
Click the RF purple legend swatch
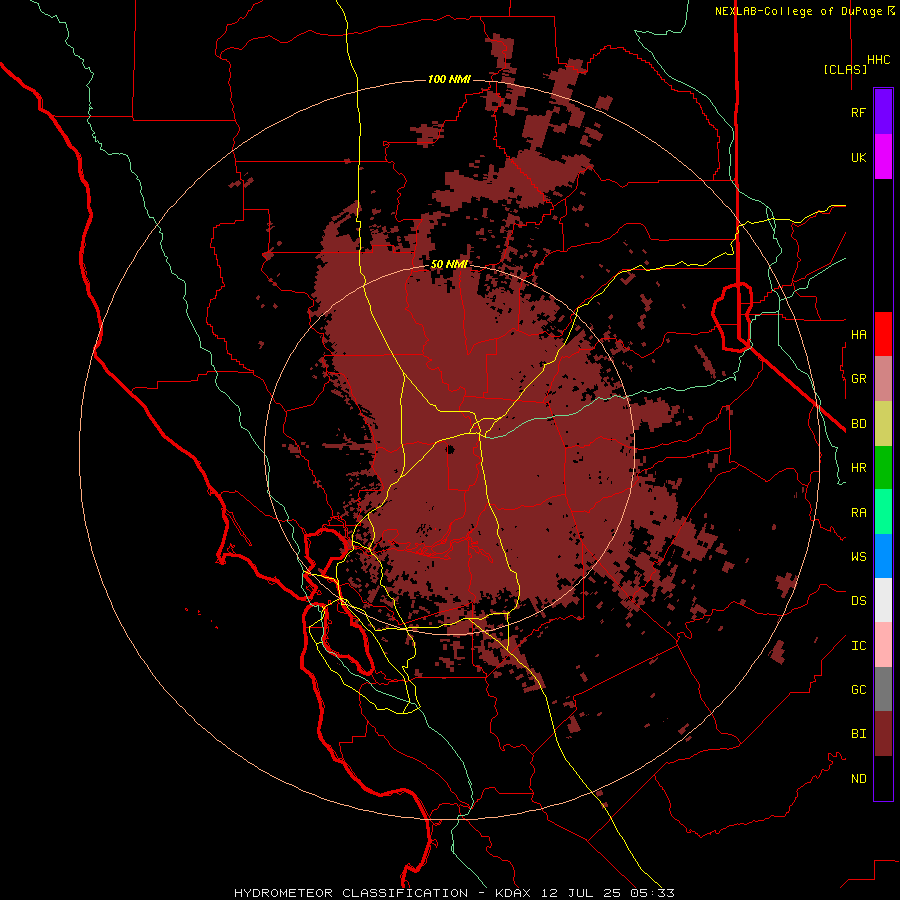(x=883, y=112)
